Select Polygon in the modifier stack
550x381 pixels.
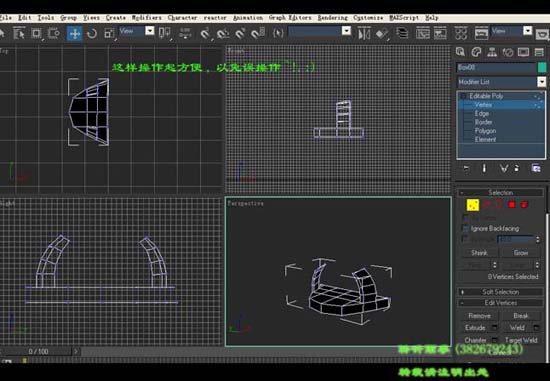[x=485, y=131]
